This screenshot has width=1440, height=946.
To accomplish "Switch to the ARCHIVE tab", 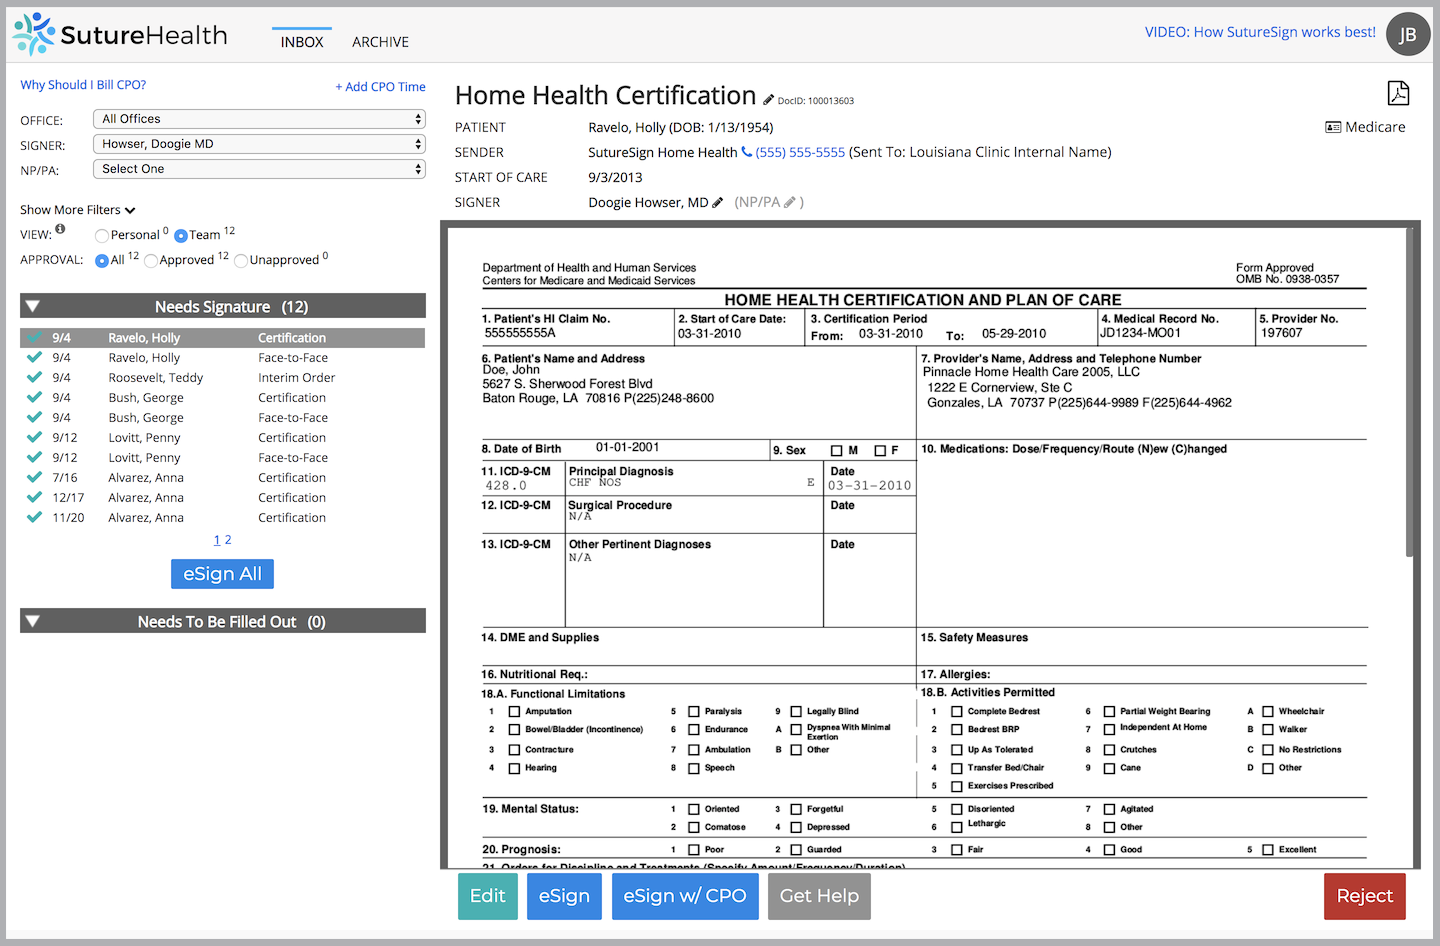I will click(x=380, y=42).
